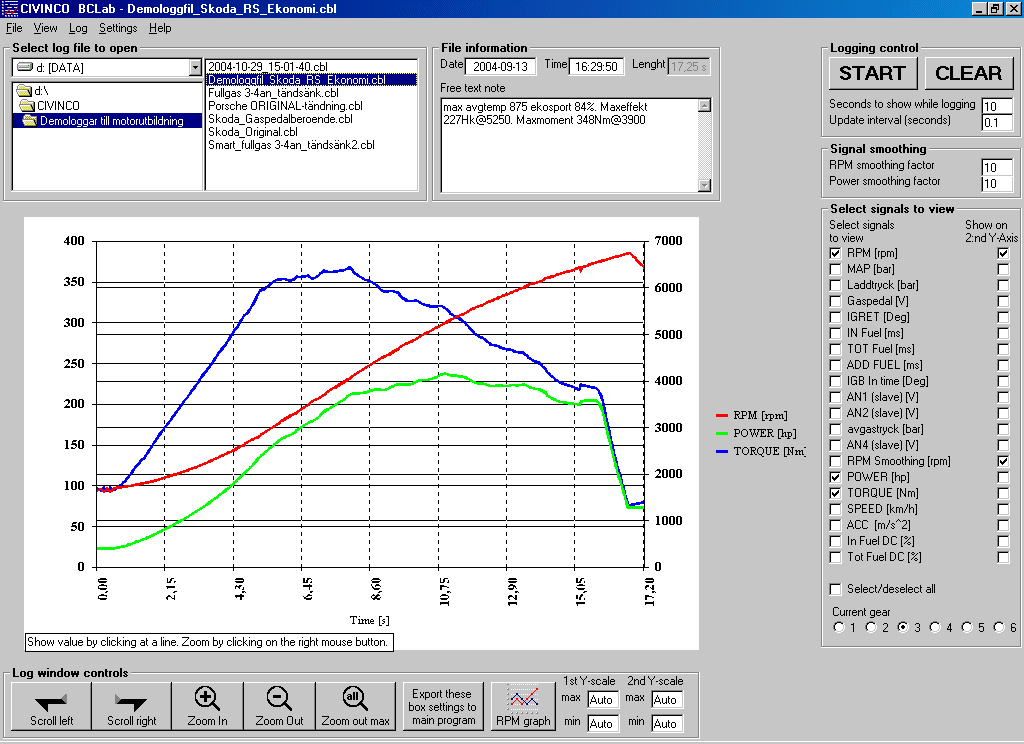
Task: Open the View menu
Action: 45,28
